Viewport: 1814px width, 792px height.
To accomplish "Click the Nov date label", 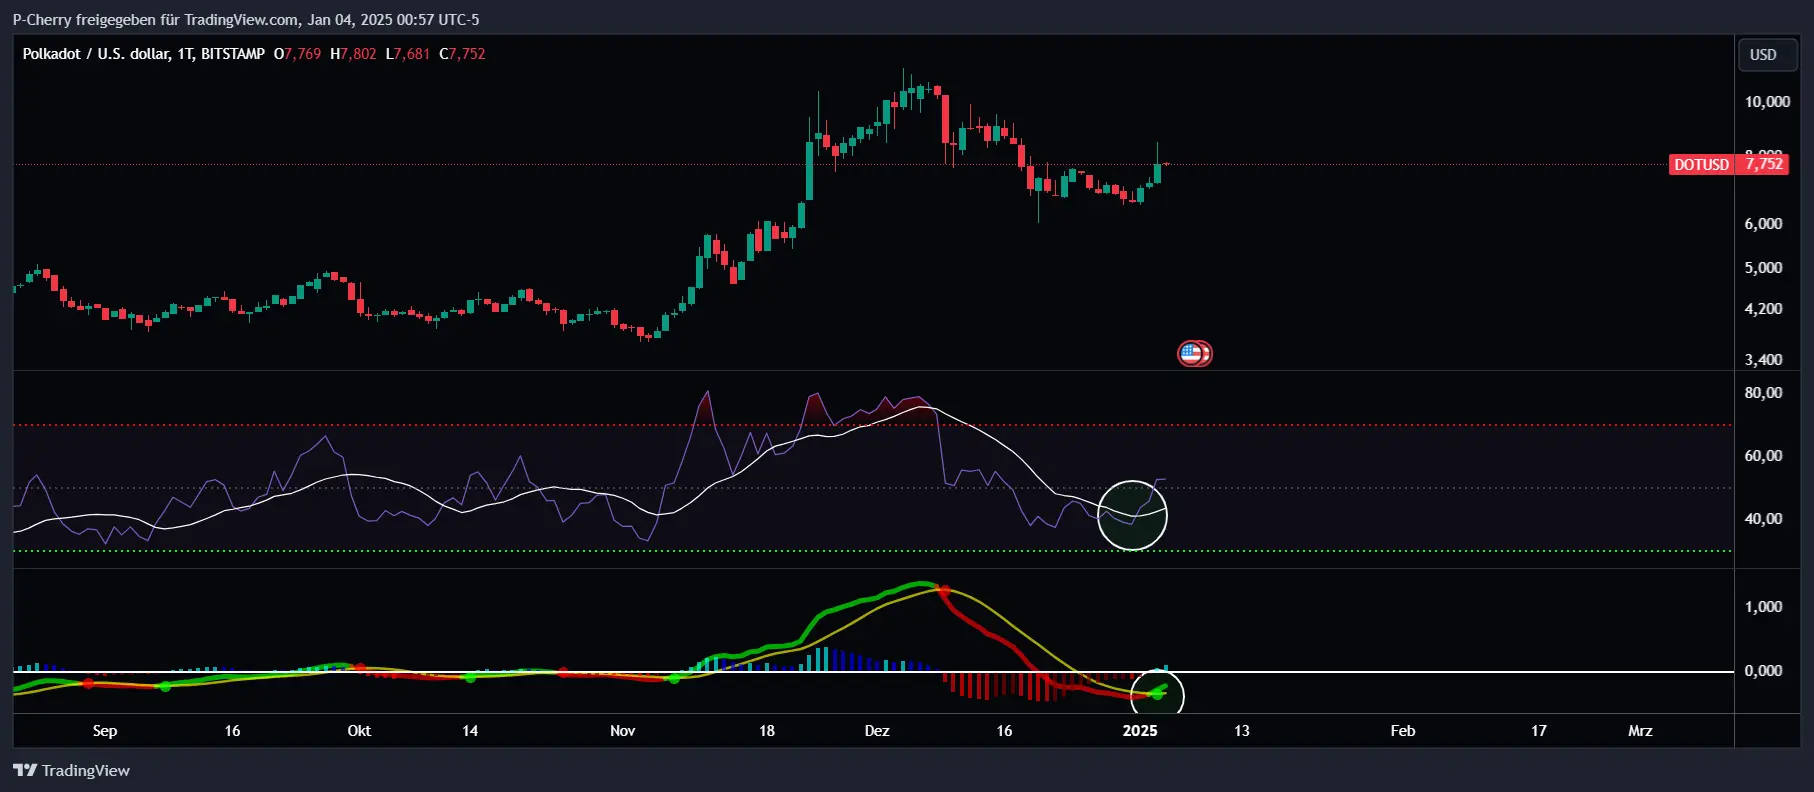I will (622, 731).
